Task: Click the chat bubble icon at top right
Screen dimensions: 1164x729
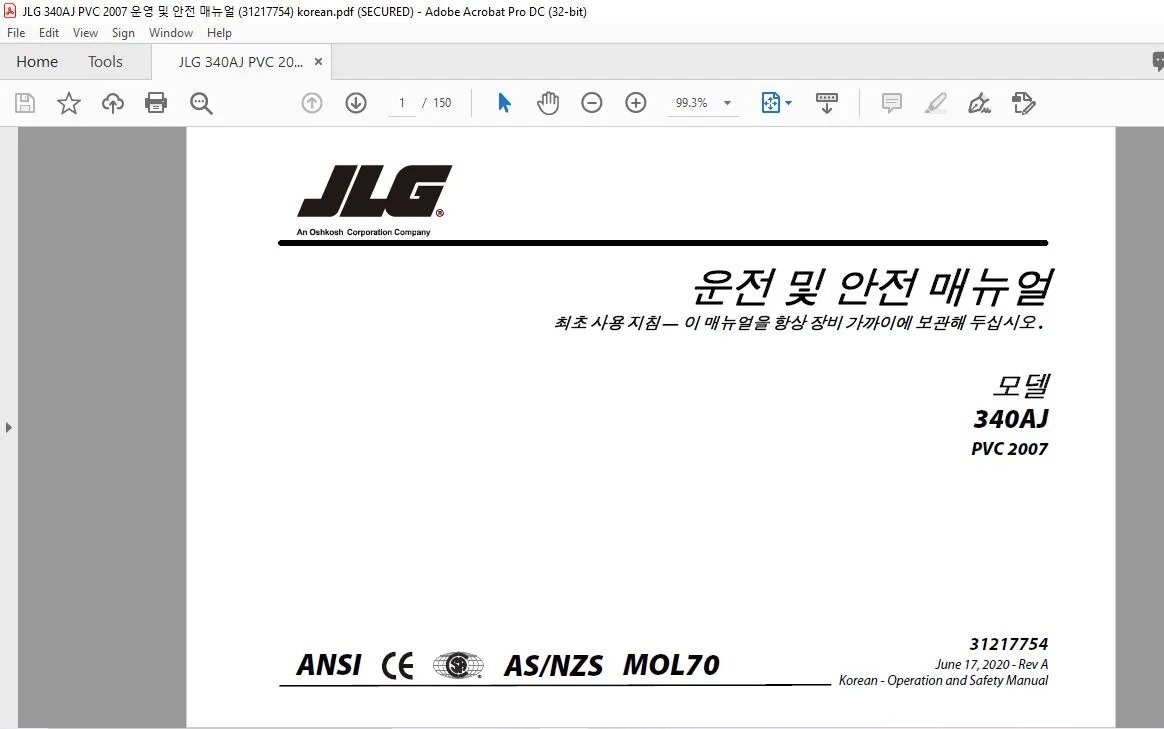Action: [1158, 62]
